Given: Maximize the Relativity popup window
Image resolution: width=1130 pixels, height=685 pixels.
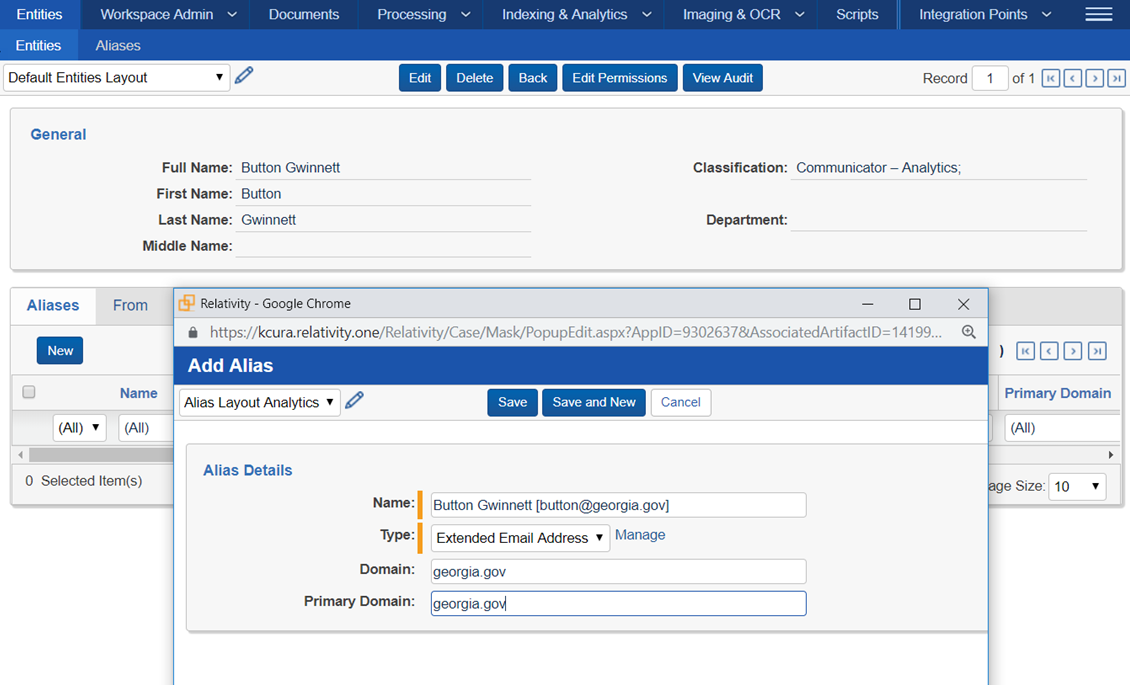Looking at the screenshot, I should [915, 304].
